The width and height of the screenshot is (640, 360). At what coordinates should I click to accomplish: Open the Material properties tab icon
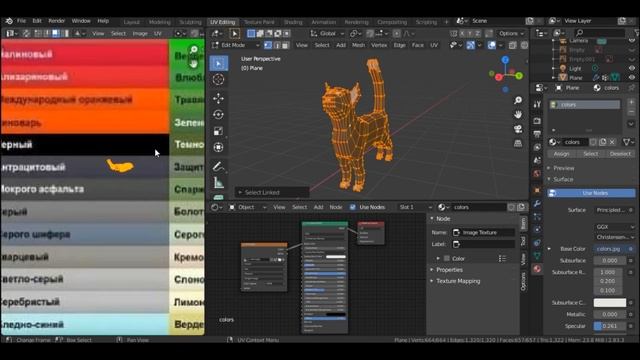(537, 269)
